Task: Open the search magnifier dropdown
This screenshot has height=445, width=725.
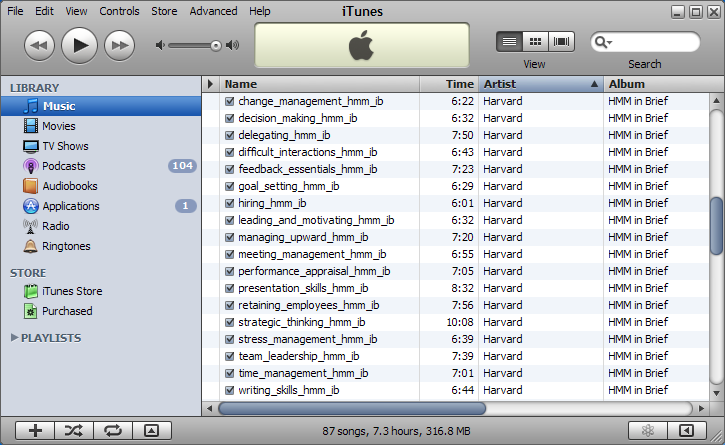Action: (x=603, y=42)
